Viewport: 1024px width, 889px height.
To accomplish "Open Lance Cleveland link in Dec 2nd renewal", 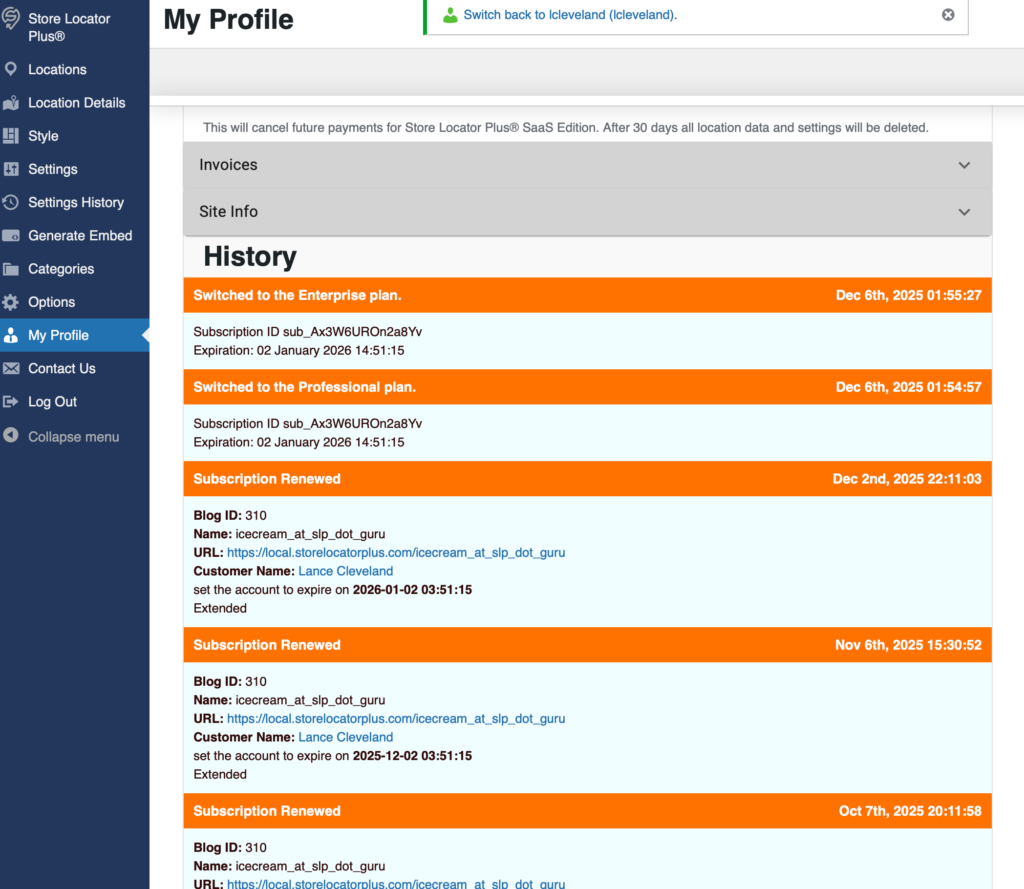I will (x=345, y=571).
